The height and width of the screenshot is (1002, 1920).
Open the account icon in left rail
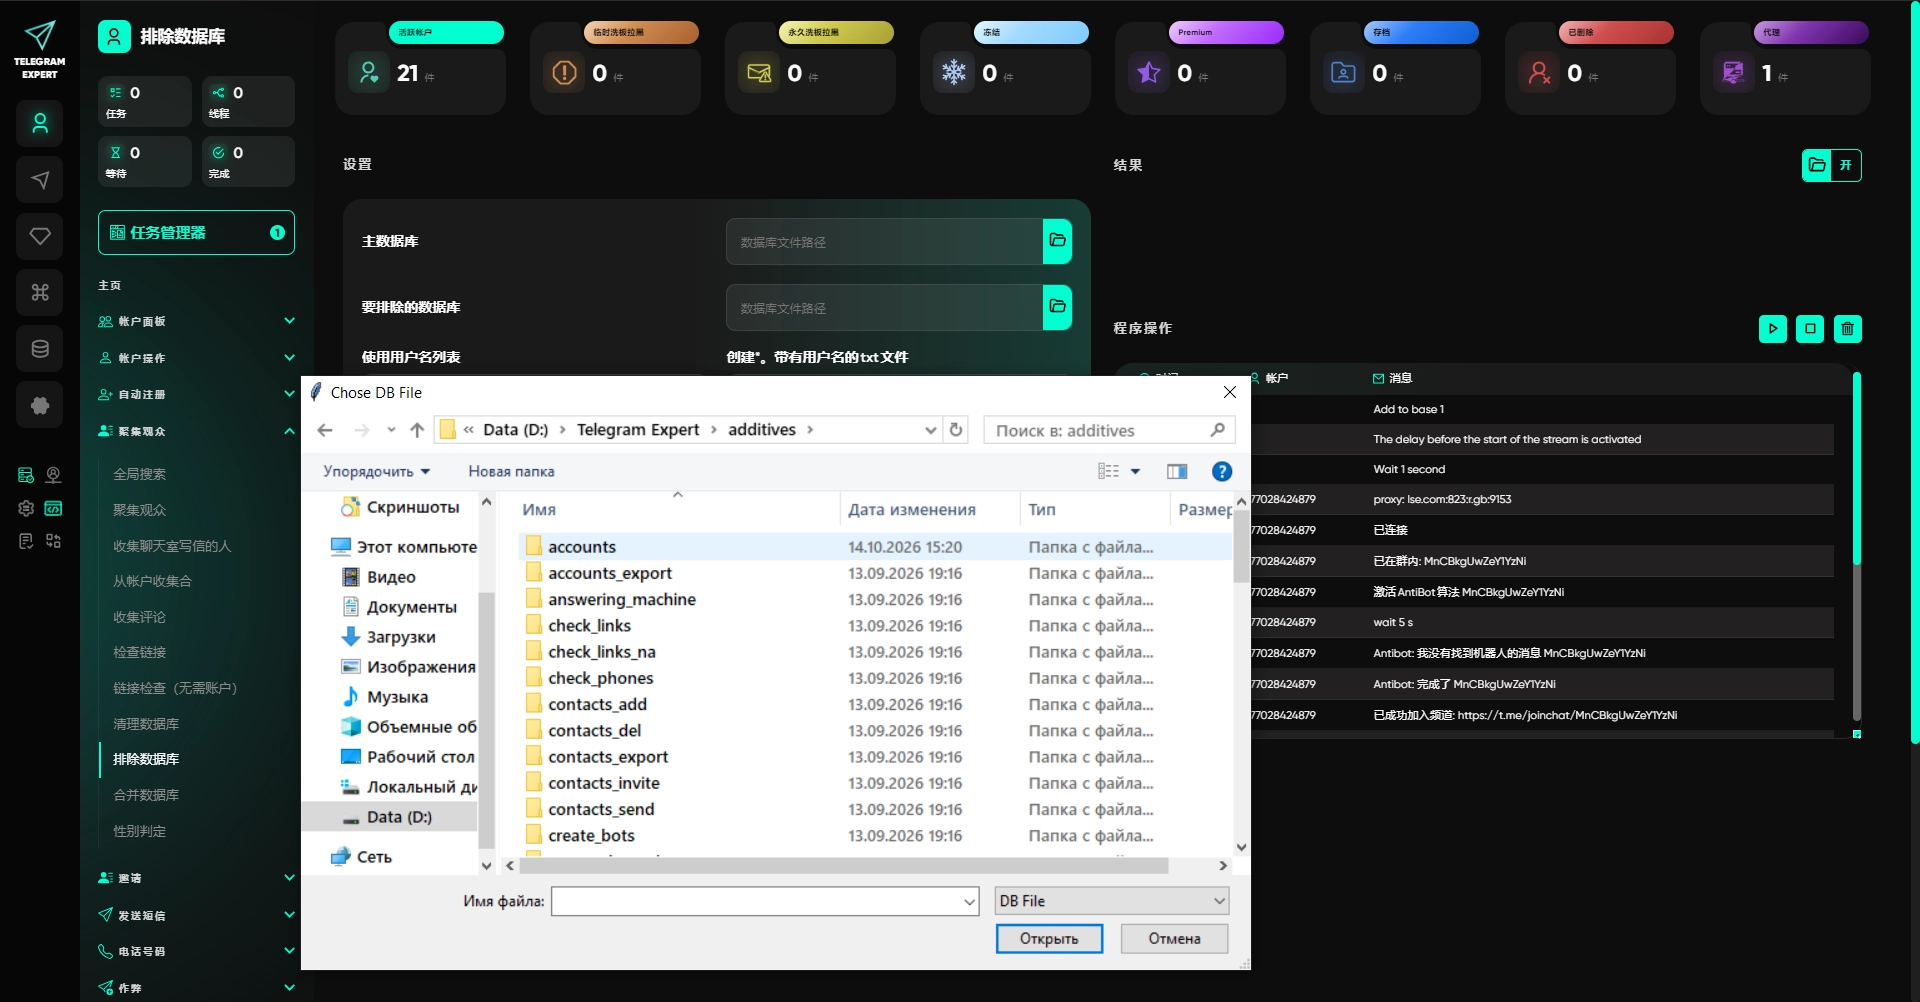click(x=40, y=124)
